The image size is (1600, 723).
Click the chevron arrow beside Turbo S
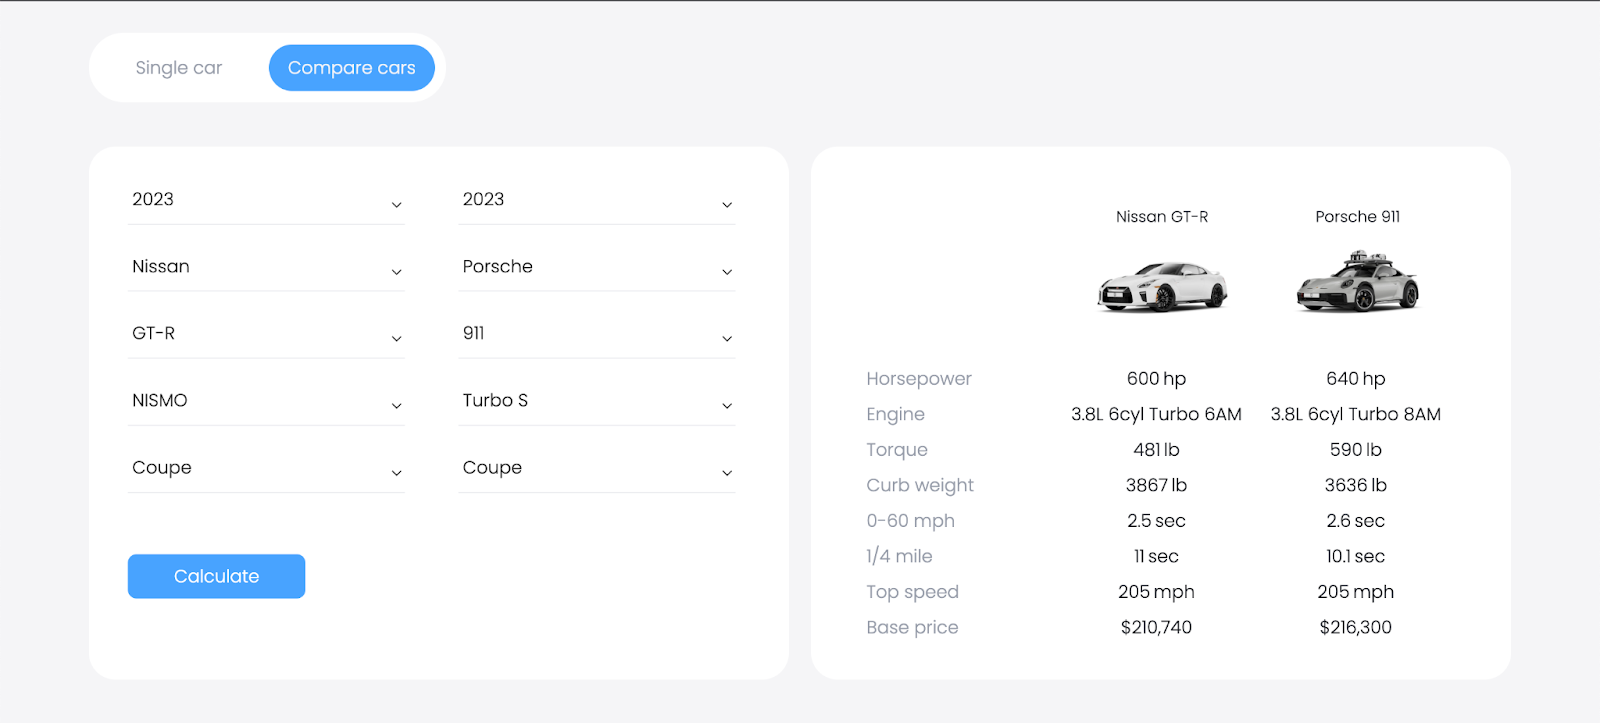[x=727, y=406]
